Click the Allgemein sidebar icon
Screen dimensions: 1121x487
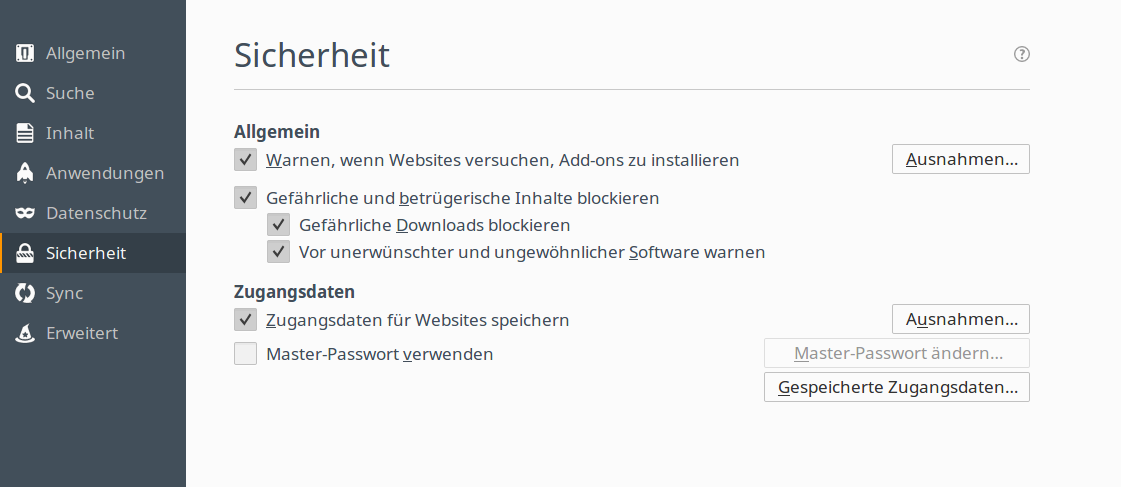tap(25, 53)
